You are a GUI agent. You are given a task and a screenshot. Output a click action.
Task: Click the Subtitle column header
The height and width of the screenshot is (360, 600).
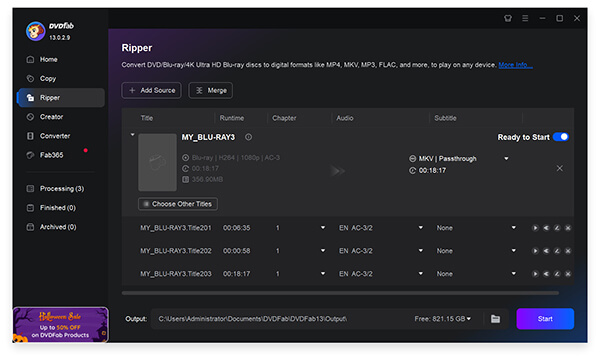445,118
